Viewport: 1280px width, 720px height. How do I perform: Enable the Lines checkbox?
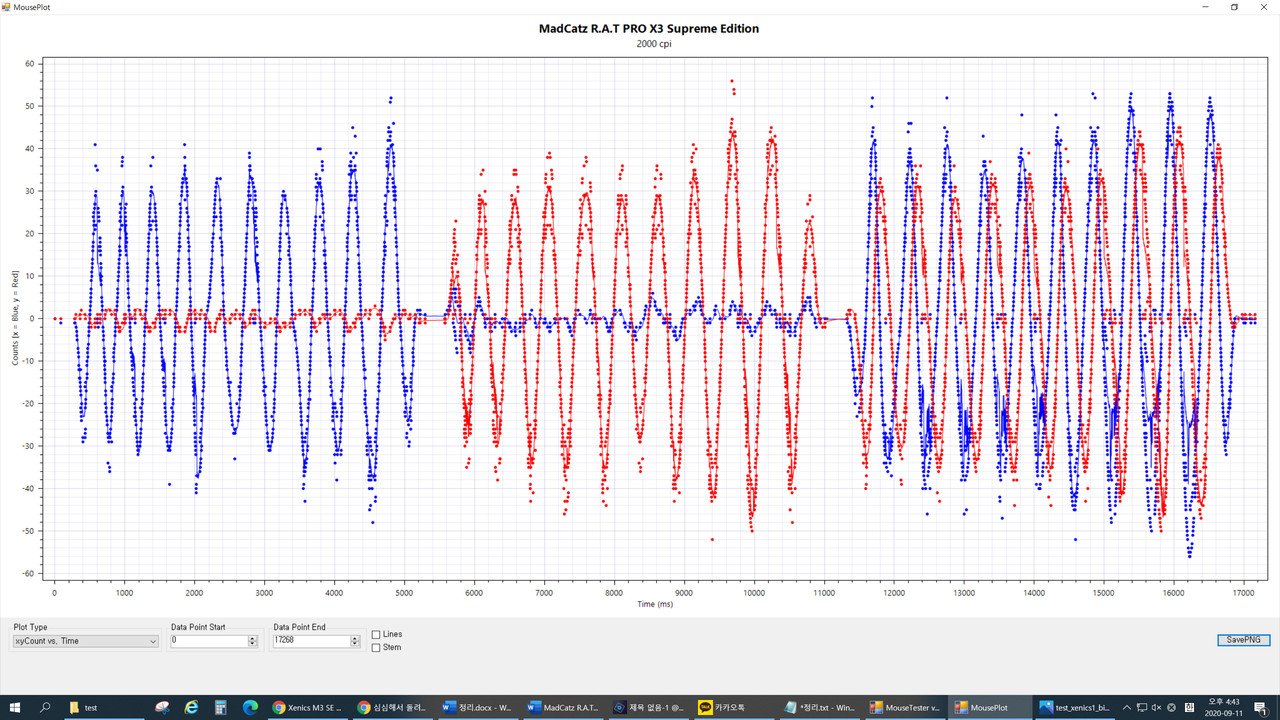pos(376,635)
